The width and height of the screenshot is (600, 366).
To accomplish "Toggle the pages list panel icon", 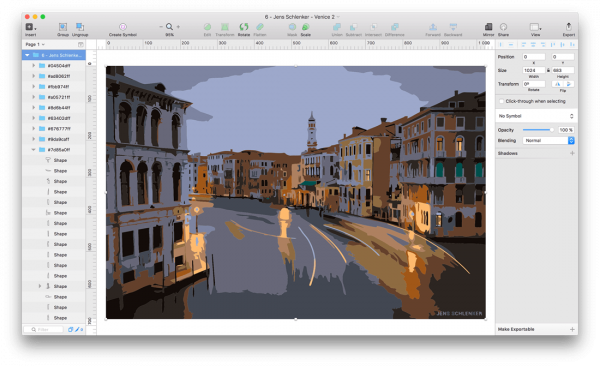I will (81, 45).
